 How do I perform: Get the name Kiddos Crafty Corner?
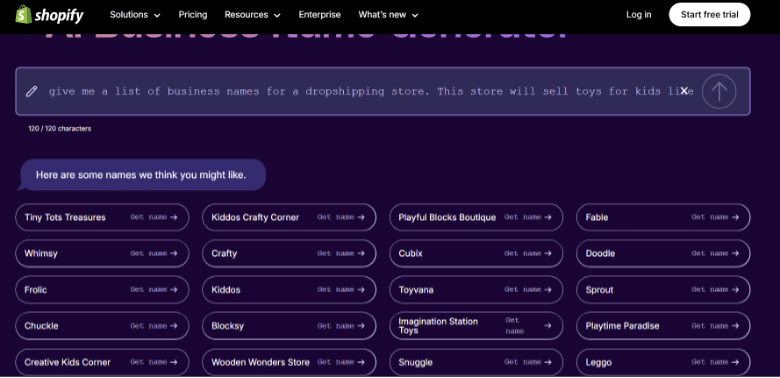[289, 217]
